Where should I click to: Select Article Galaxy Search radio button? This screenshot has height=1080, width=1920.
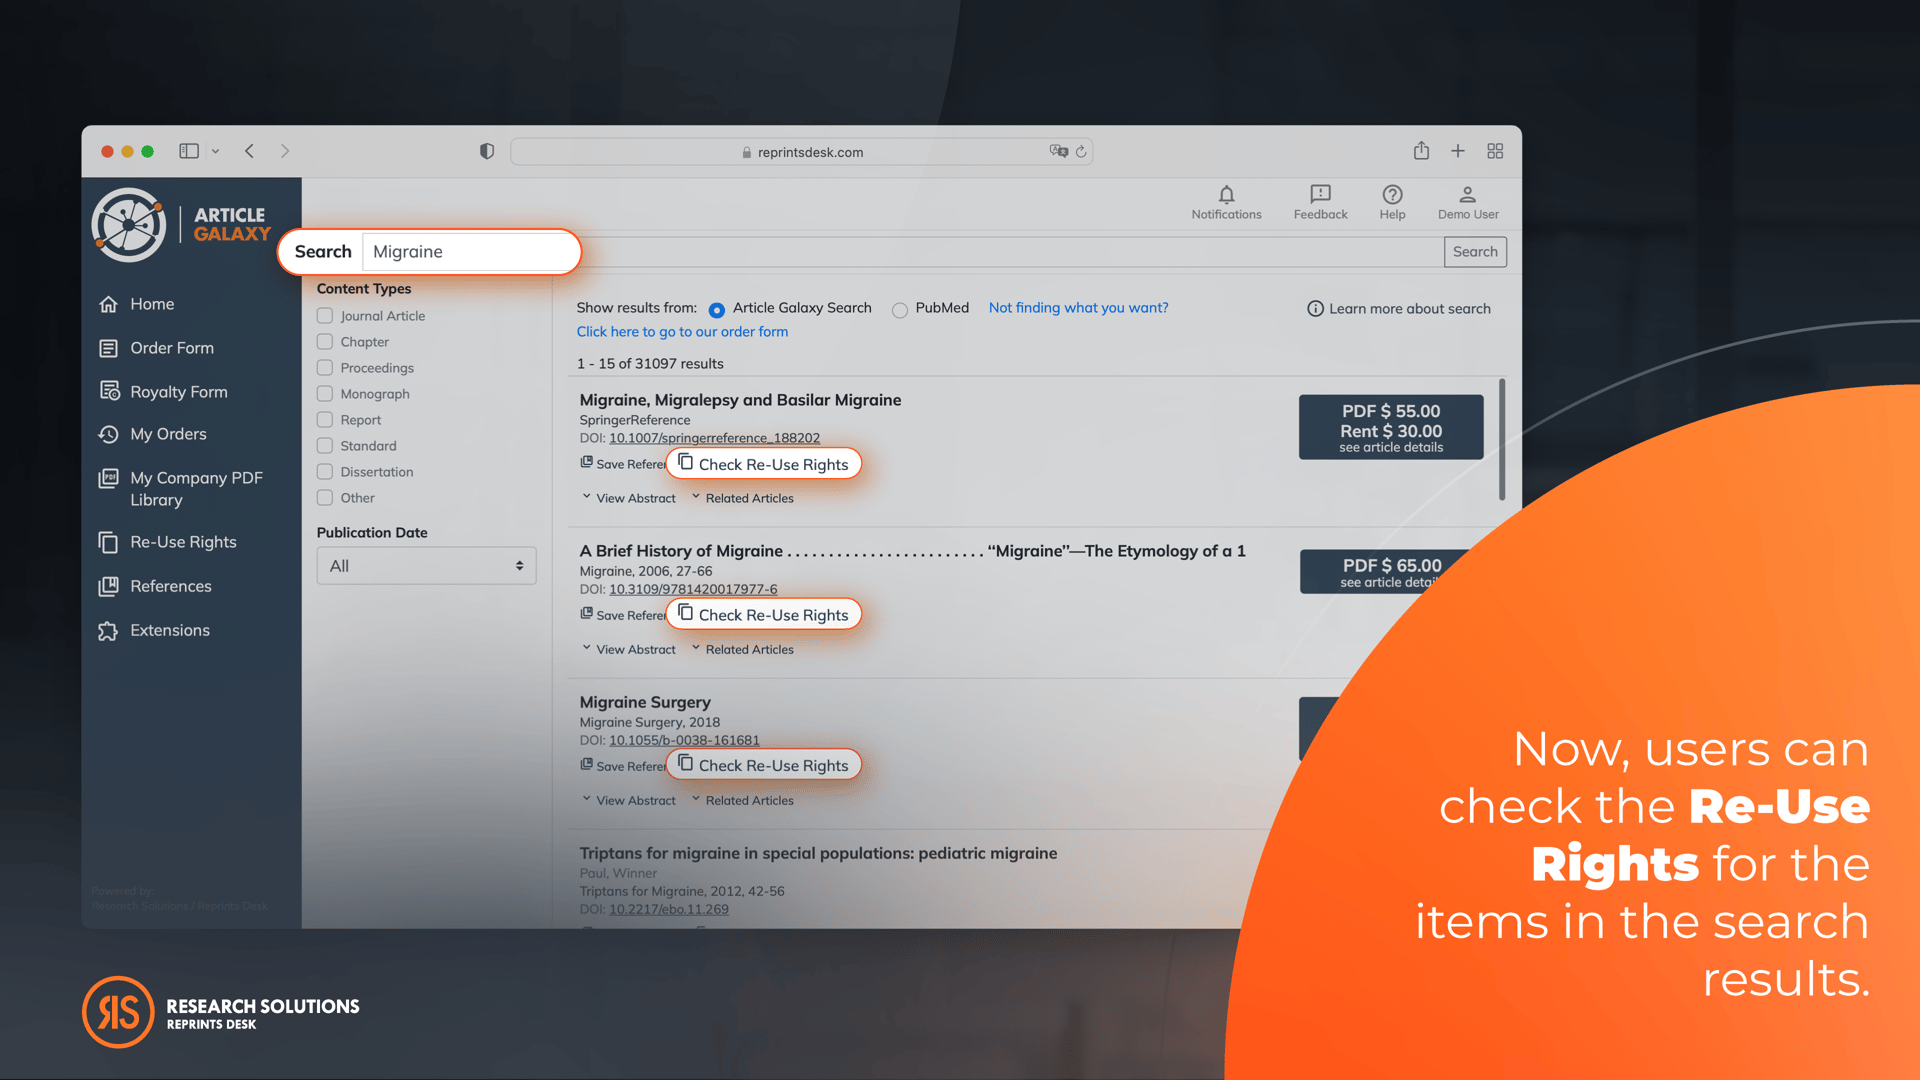point(716,309)
